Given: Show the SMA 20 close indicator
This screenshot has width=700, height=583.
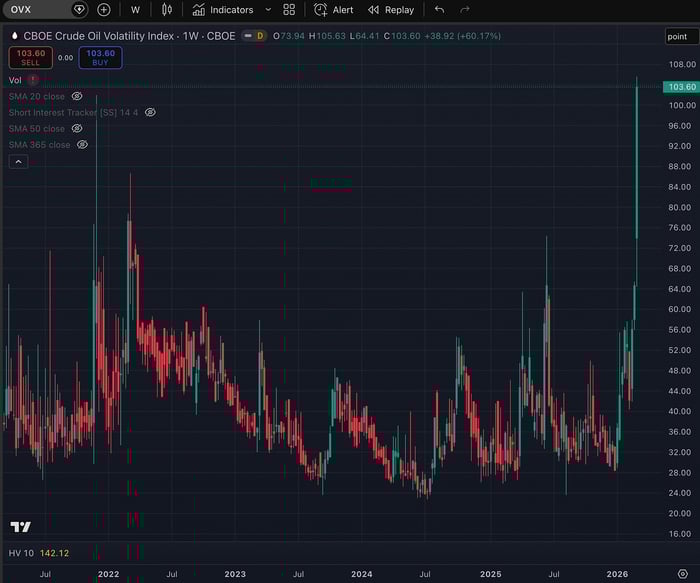Looking at the screenshot, I should [77, 97].
